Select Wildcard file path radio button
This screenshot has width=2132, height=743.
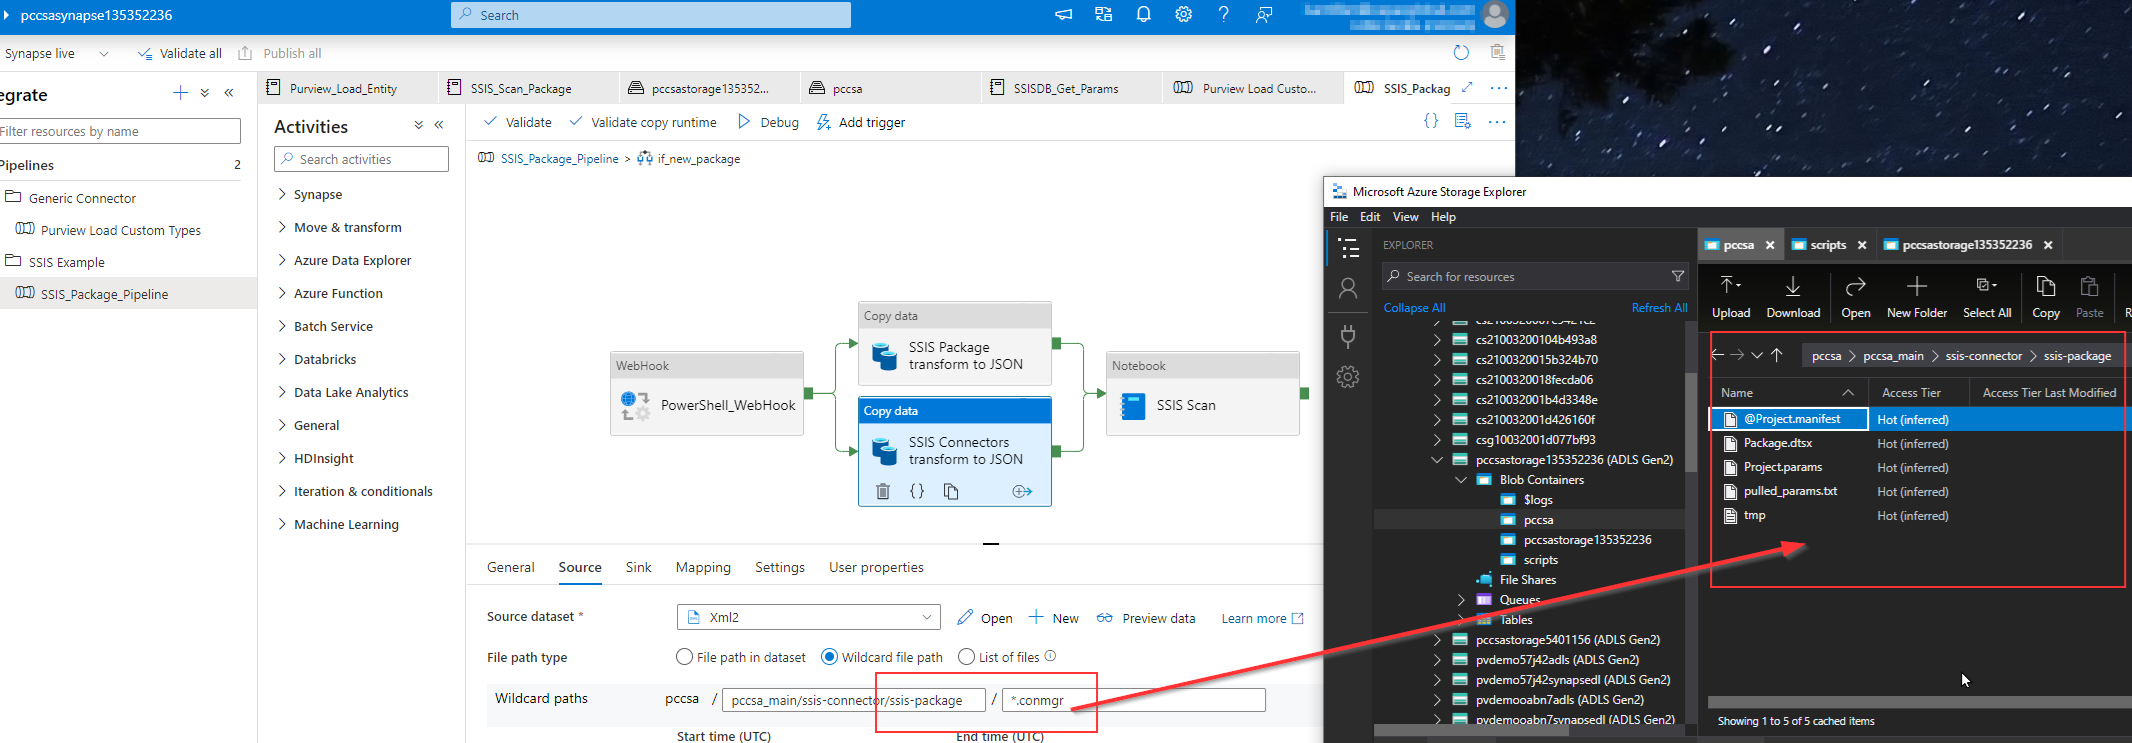click(x=829, y=657)
